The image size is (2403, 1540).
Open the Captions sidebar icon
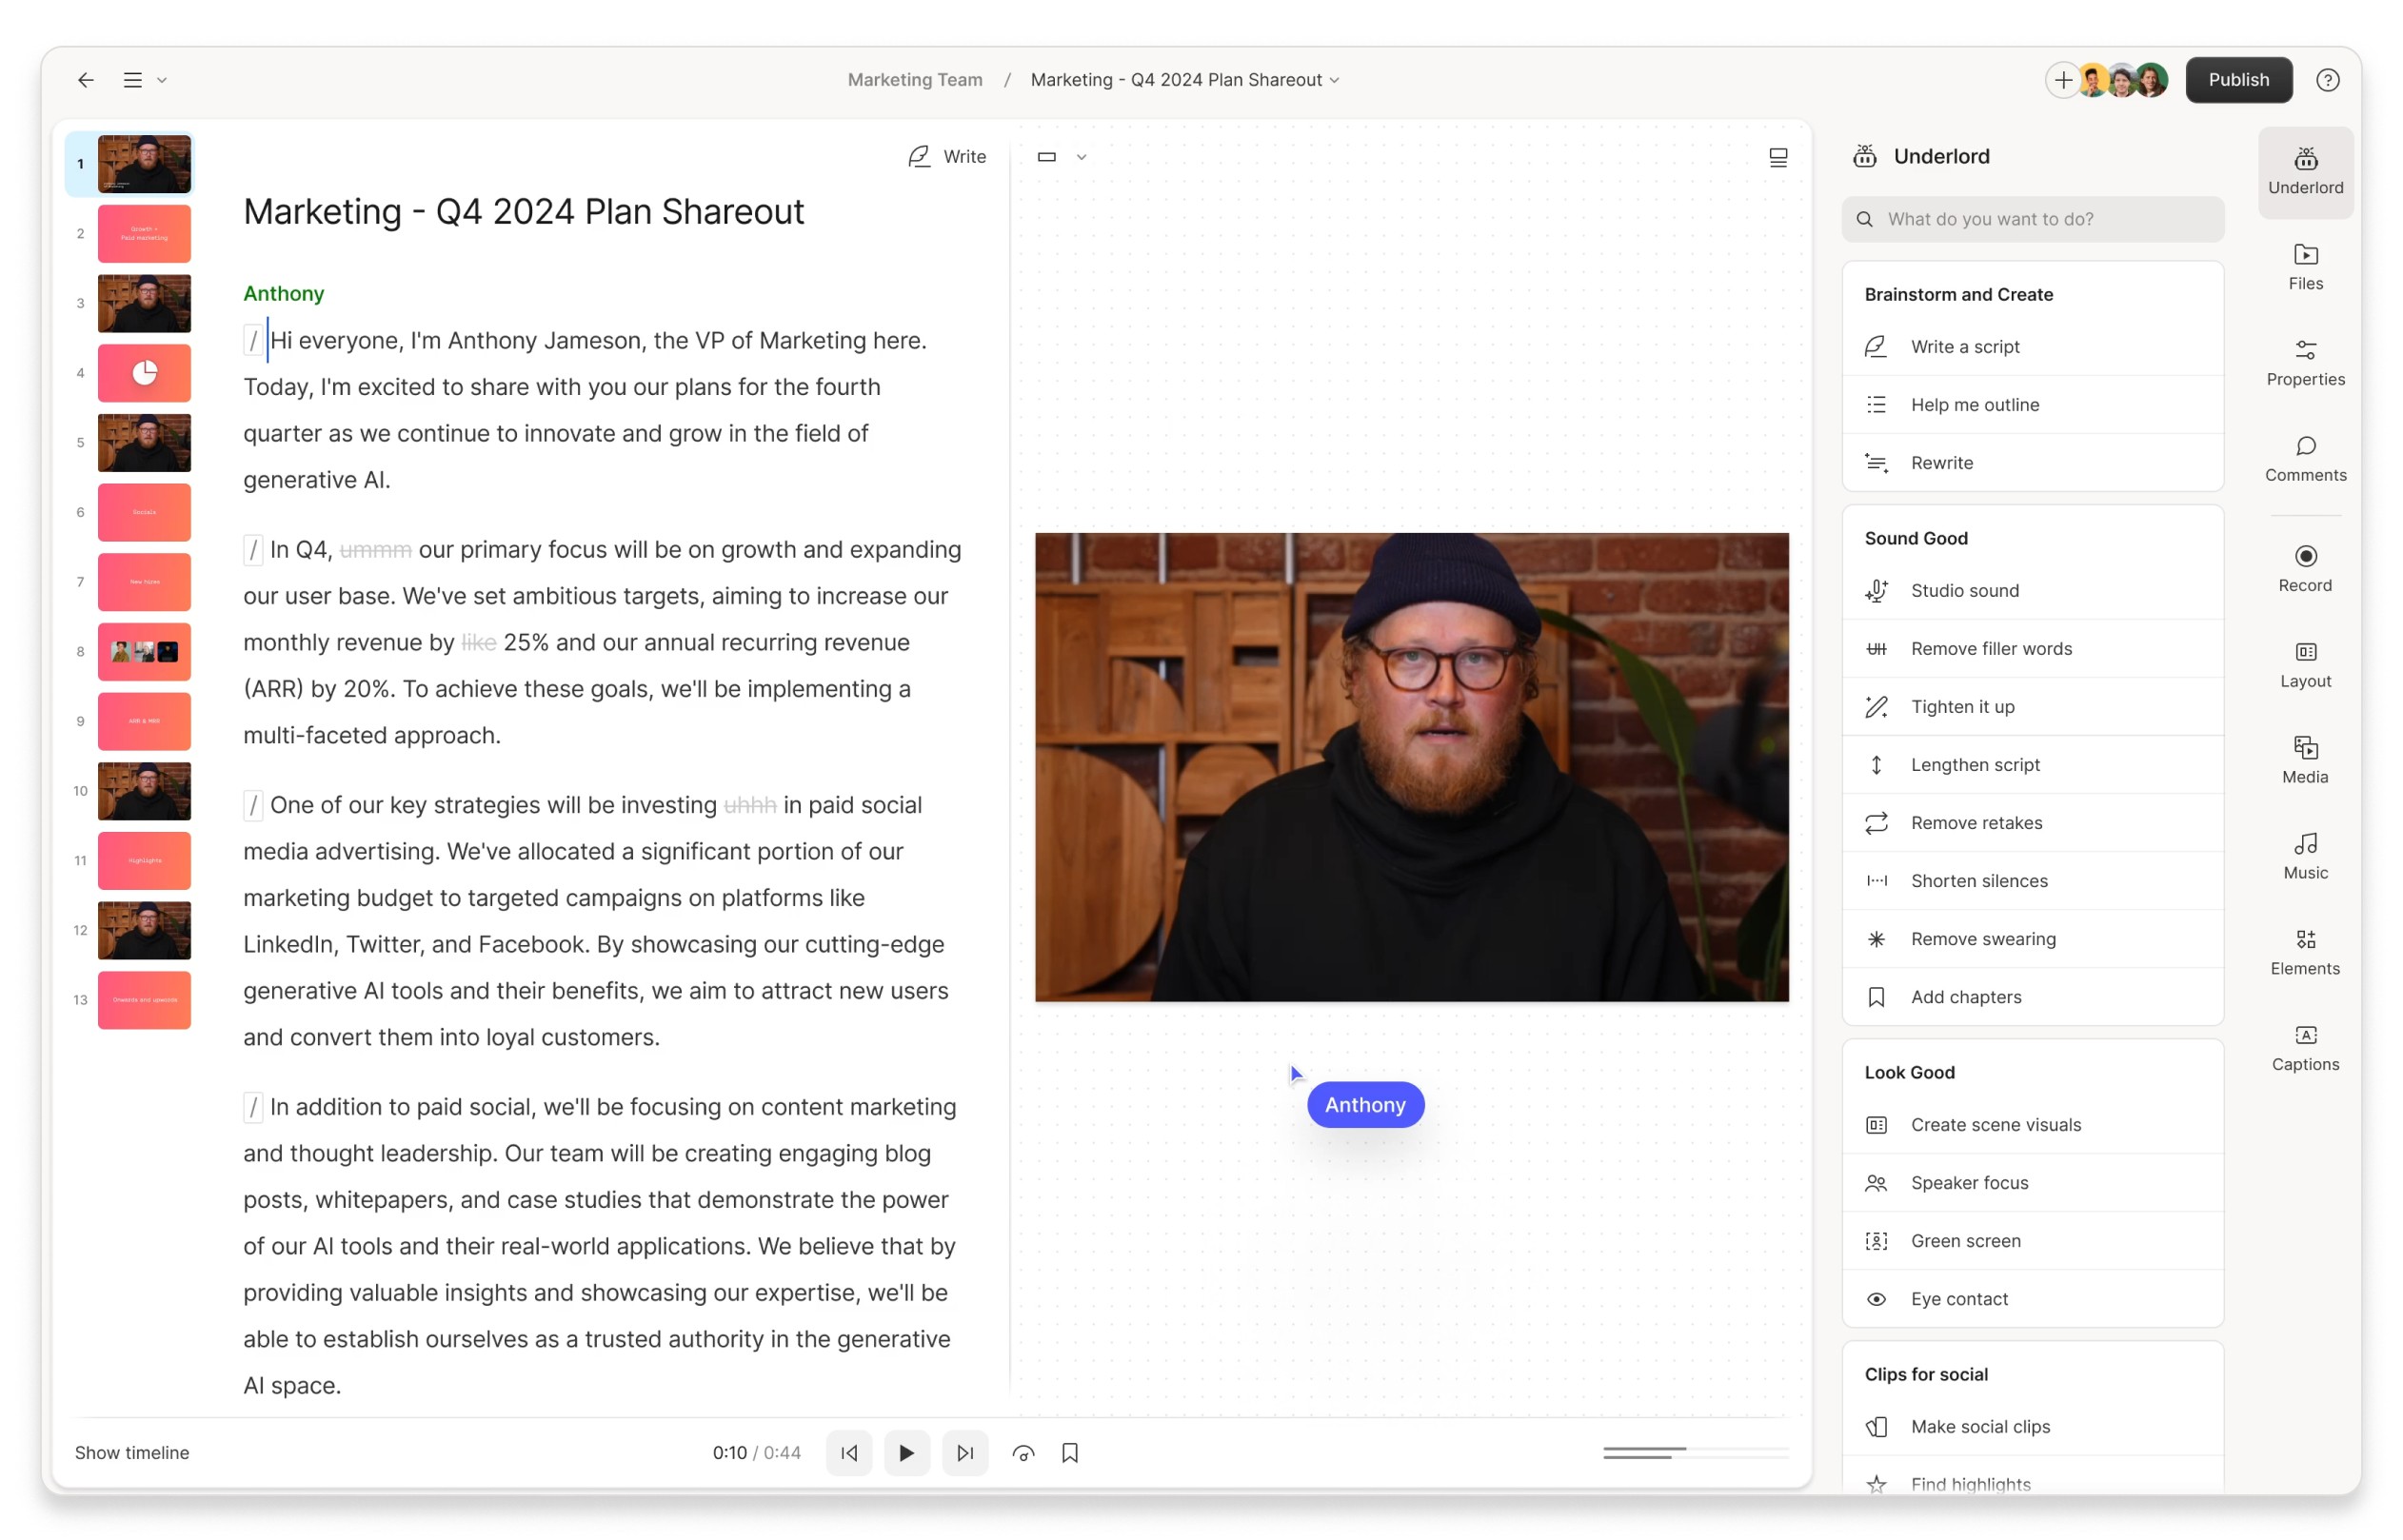point(2304,1046)
